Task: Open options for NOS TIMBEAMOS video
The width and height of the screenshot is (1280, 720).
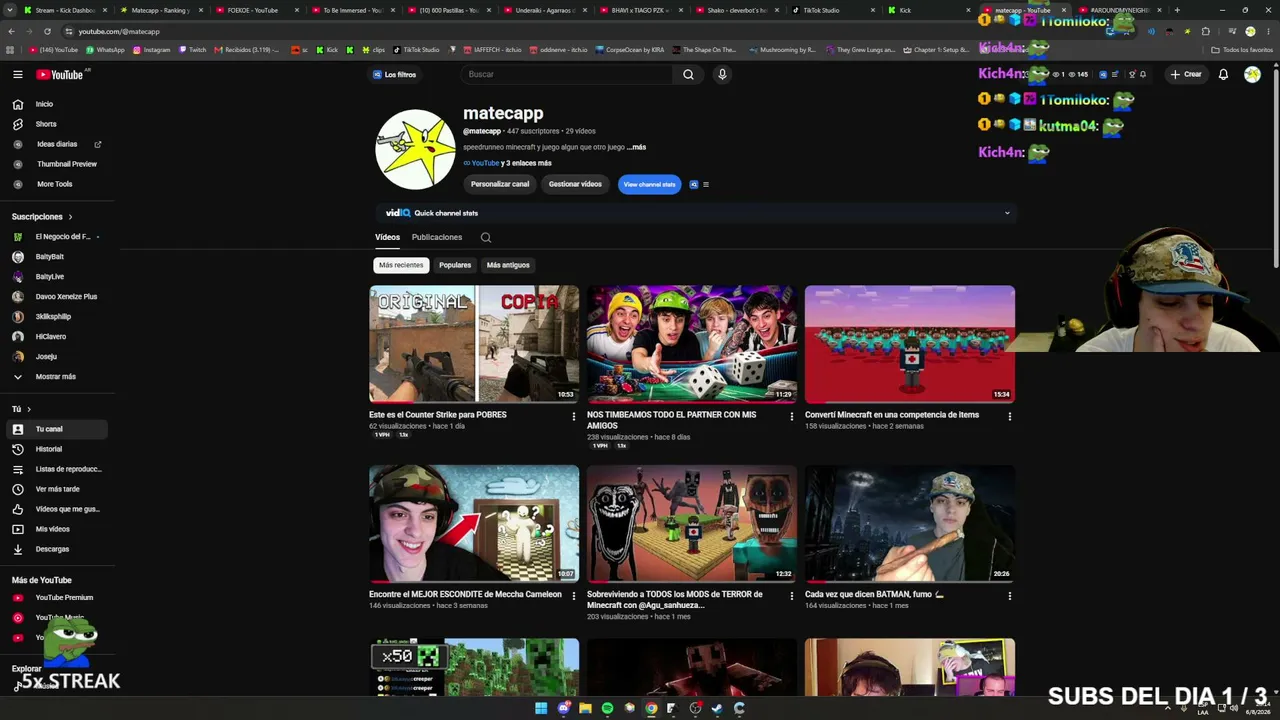Action: click(x=792, y=416)
